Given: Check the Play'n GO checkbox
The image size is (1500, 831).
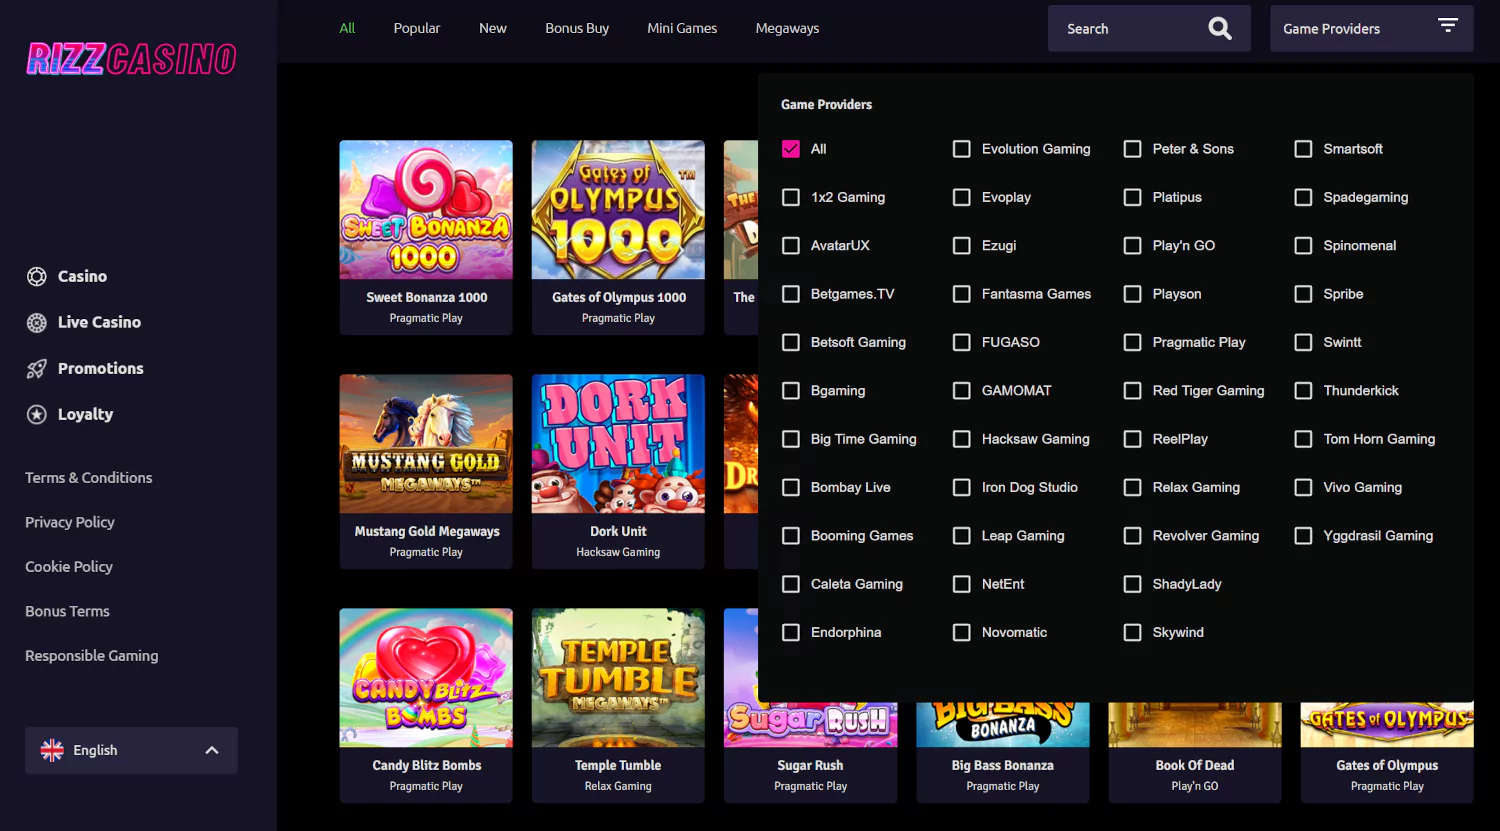Looking at the screenshot, I should [x=1133, y=246].
